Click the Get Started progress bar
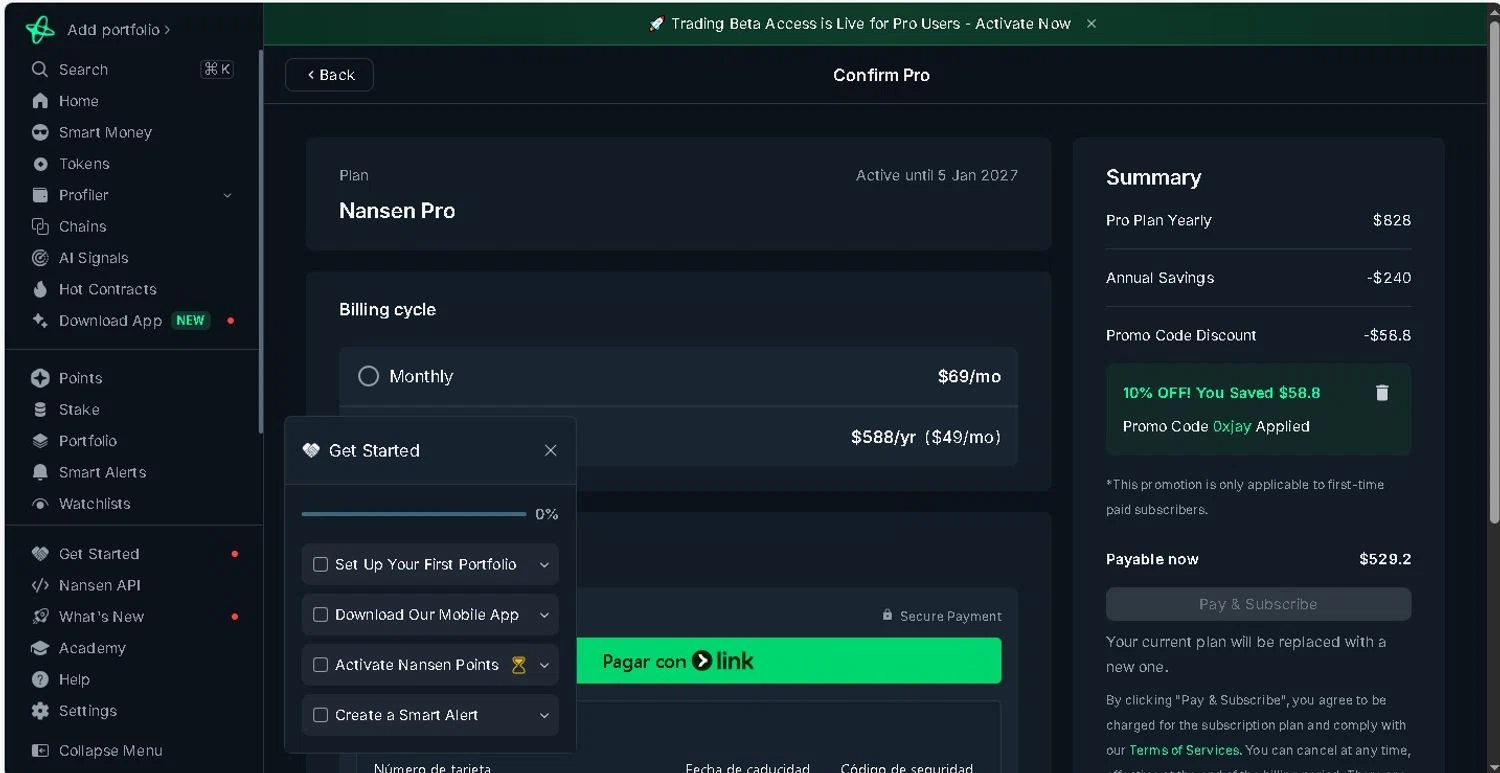This screenshot has height=773, width=1500. tap(414, 514)
